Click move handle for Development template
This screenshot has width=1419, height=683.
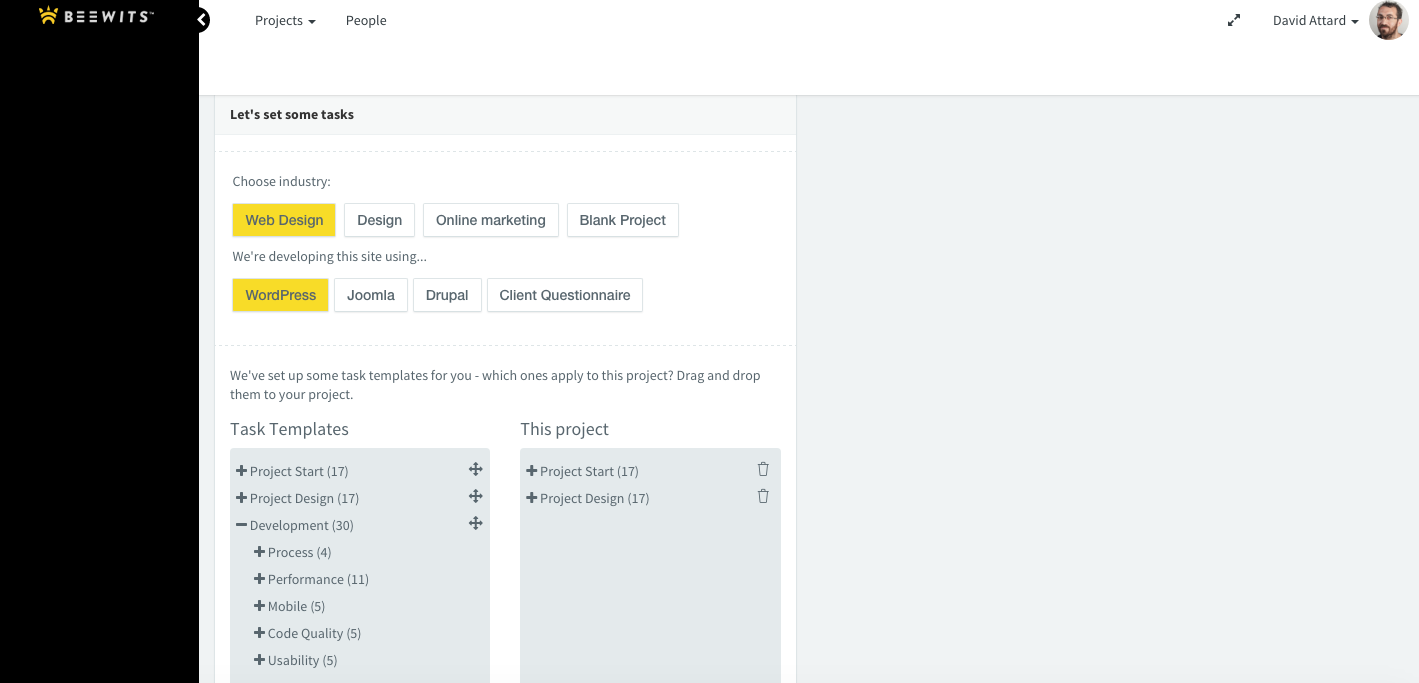[476, 523]
